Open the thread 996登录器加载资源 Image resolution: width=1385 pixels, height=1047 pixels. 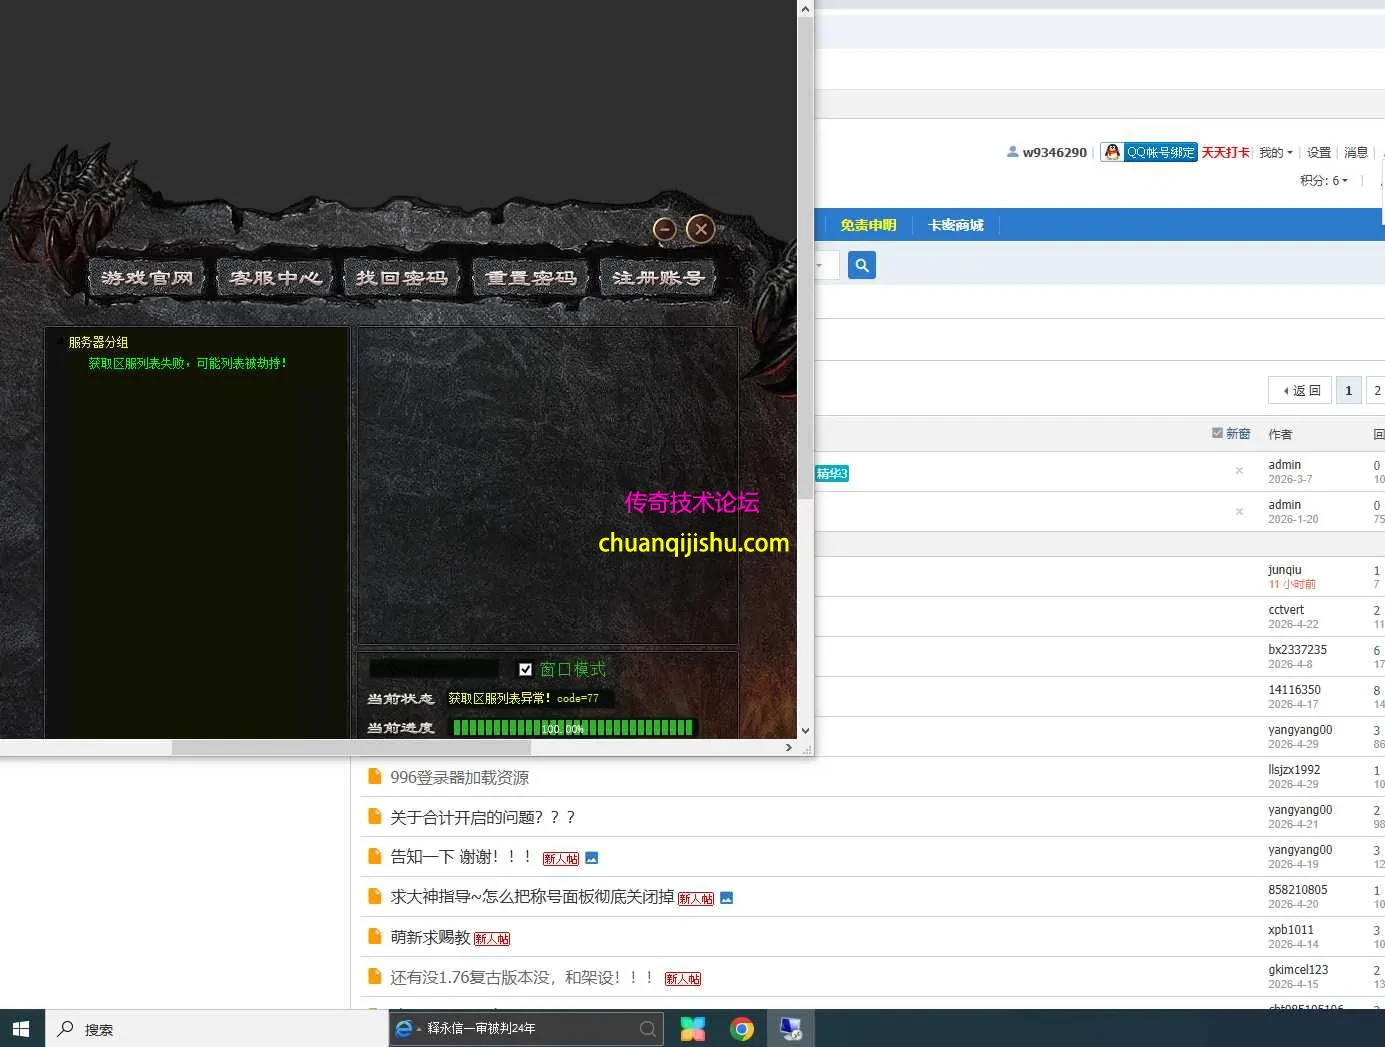(459, 777)
